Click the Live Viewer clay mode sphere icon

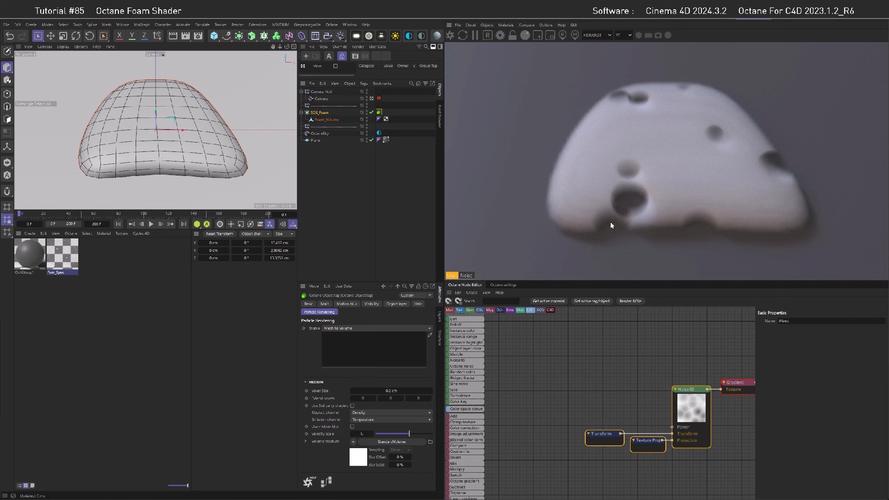pyautogui.click(x=525, y=35)
